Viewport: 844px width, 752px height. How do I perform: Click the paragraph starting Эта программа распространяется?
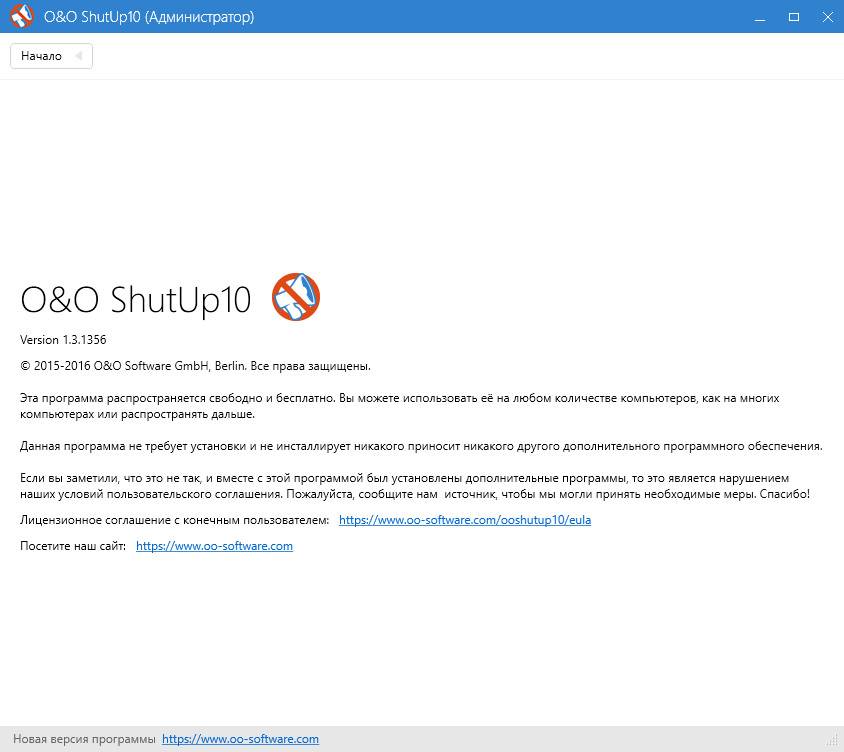(x=399, y=406)
